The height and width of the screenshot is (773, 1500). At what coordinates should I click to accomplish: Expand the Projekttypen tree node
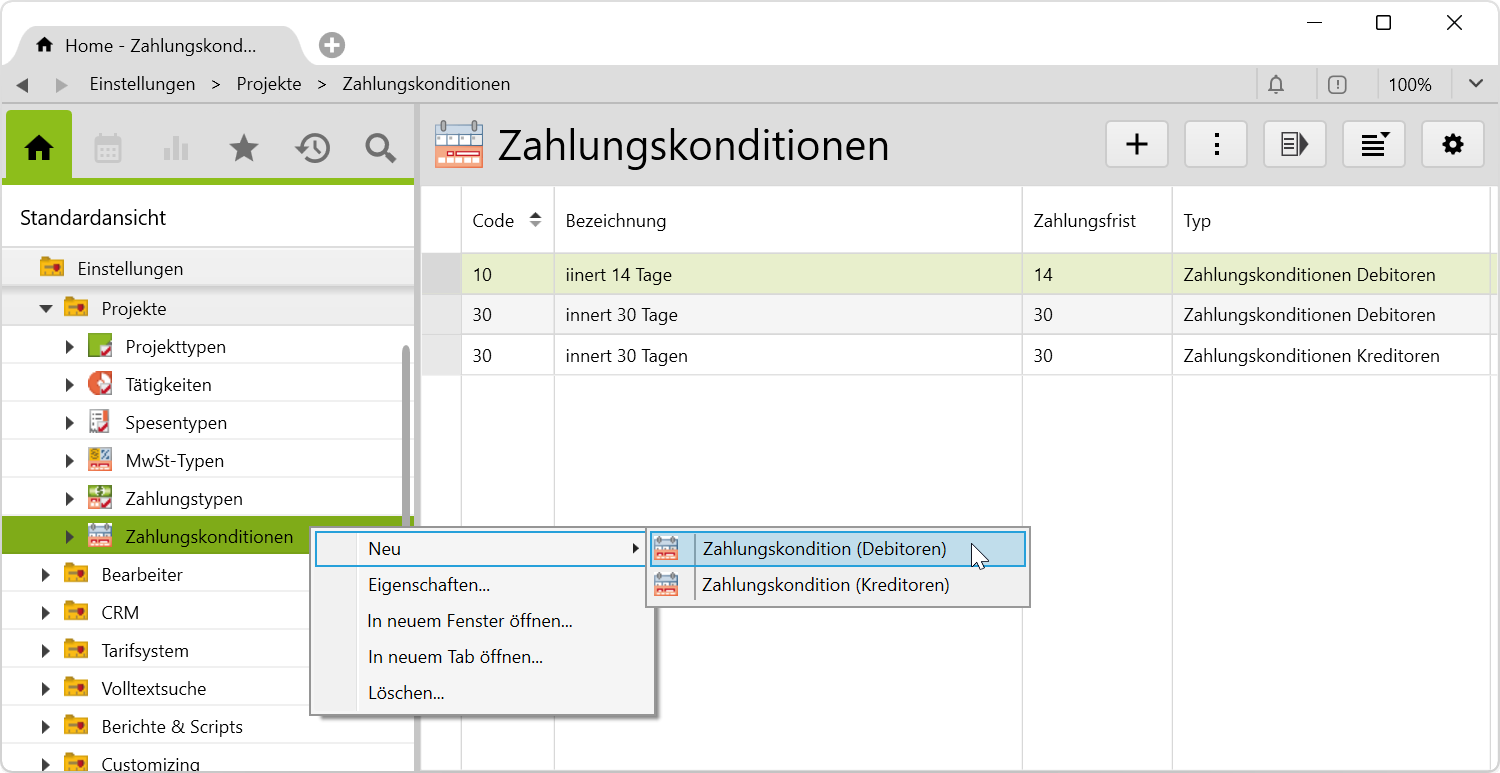tap(69, 347)
